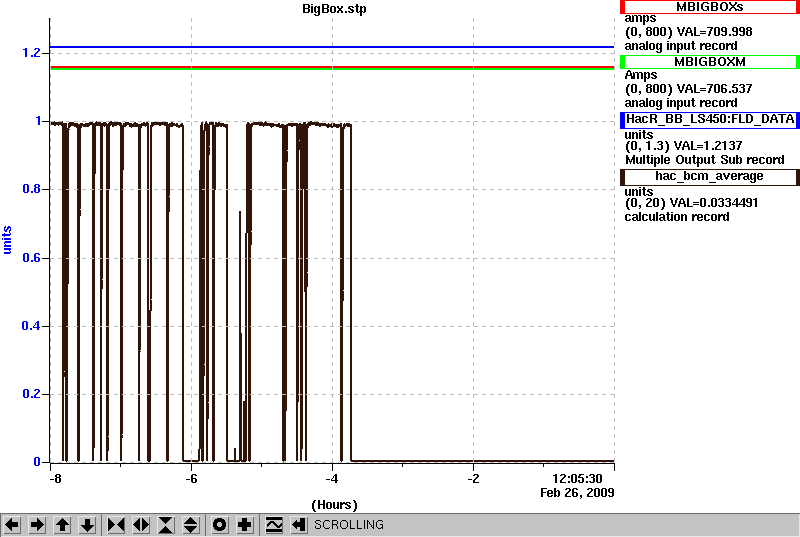This screenshot has width=800, height=537.
Task: Pan the graph down with the down arrow
Action: 87,525
